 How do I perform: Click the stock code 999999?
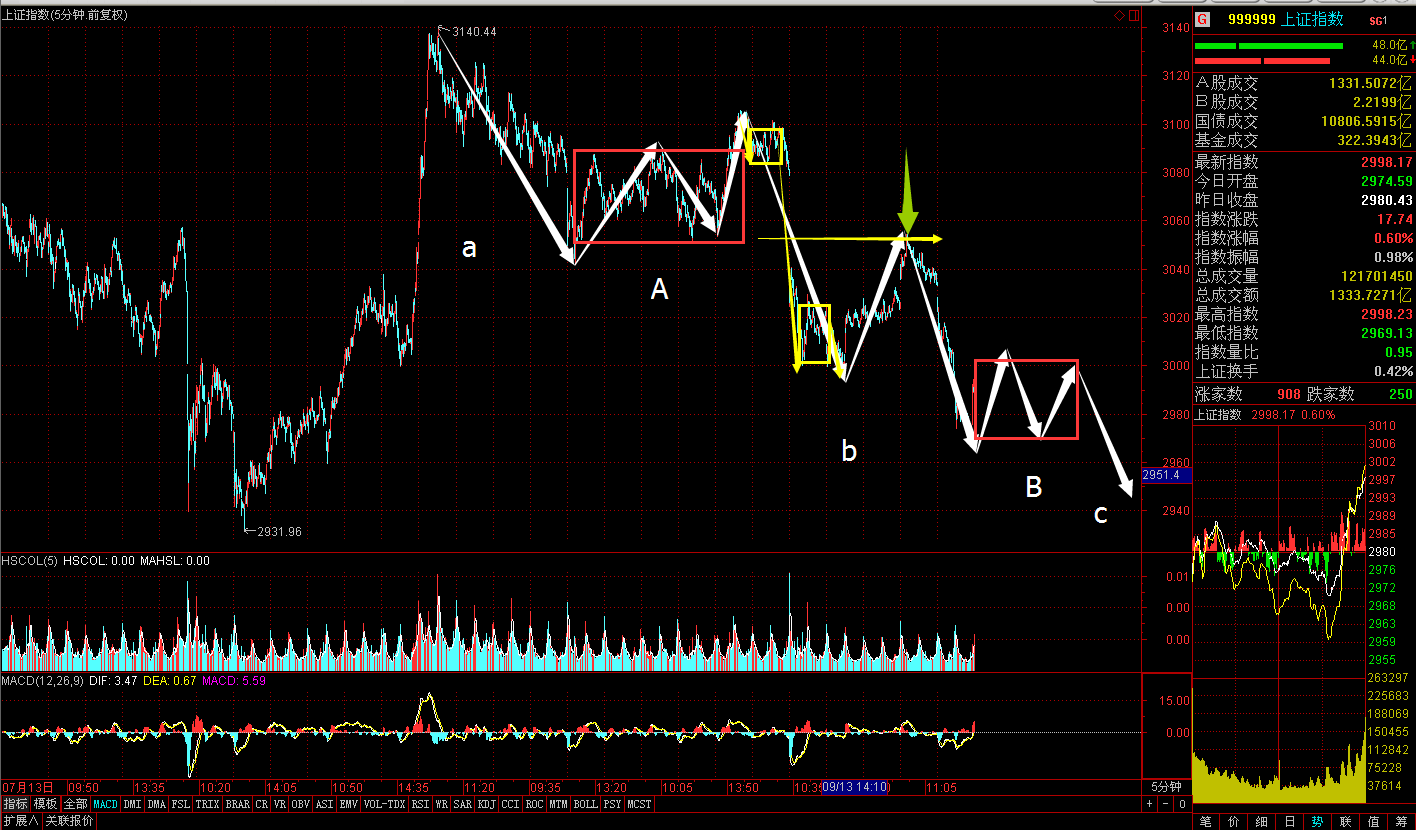(1251, 20)
